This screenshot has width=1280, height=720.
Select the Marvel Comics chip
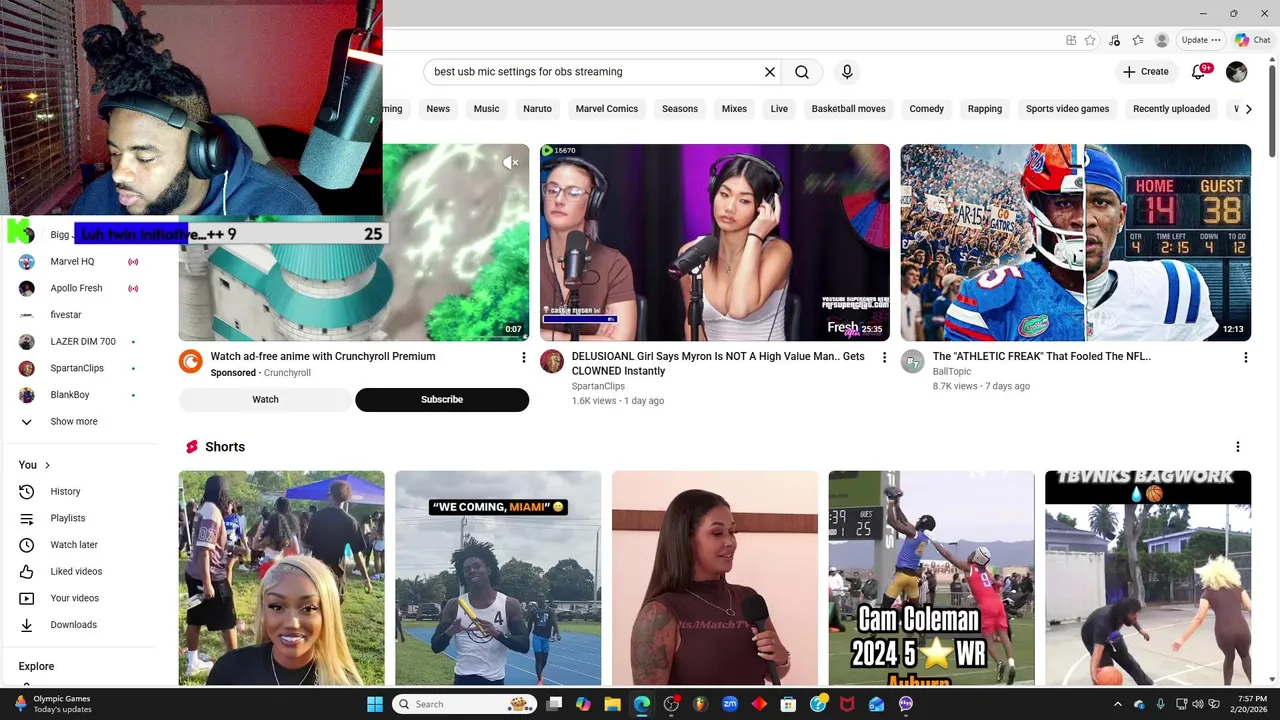coord(607,109)
